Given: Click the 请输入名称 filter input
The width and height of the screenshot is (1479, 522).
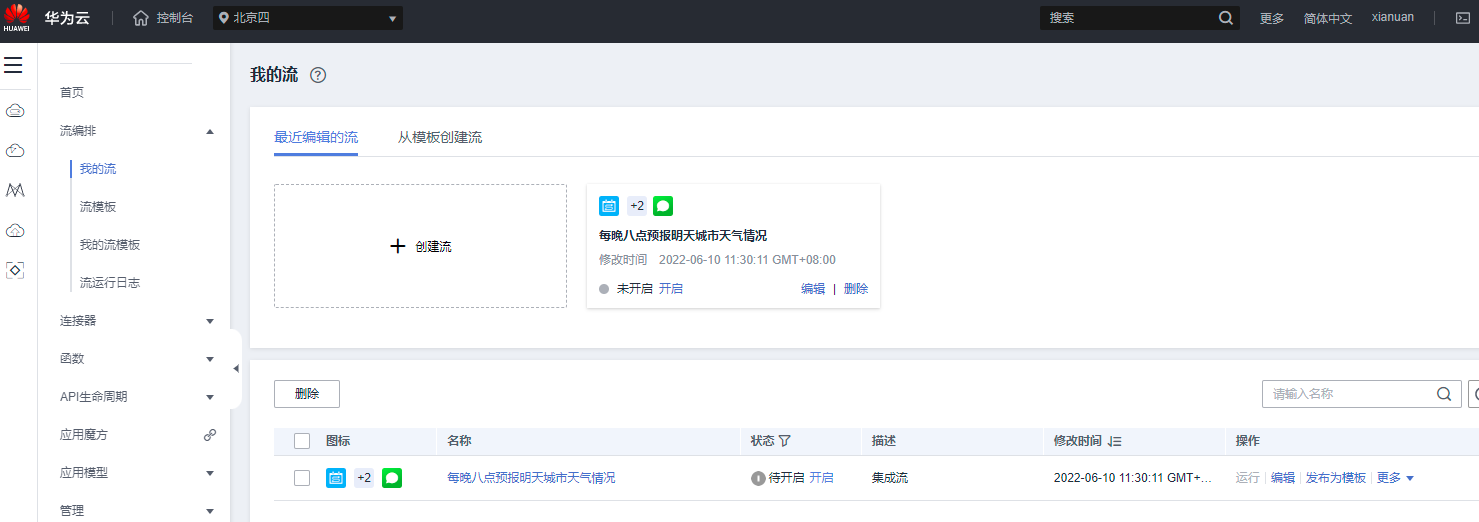Looking at the screenshot, I should click(x=1348, y=394).
